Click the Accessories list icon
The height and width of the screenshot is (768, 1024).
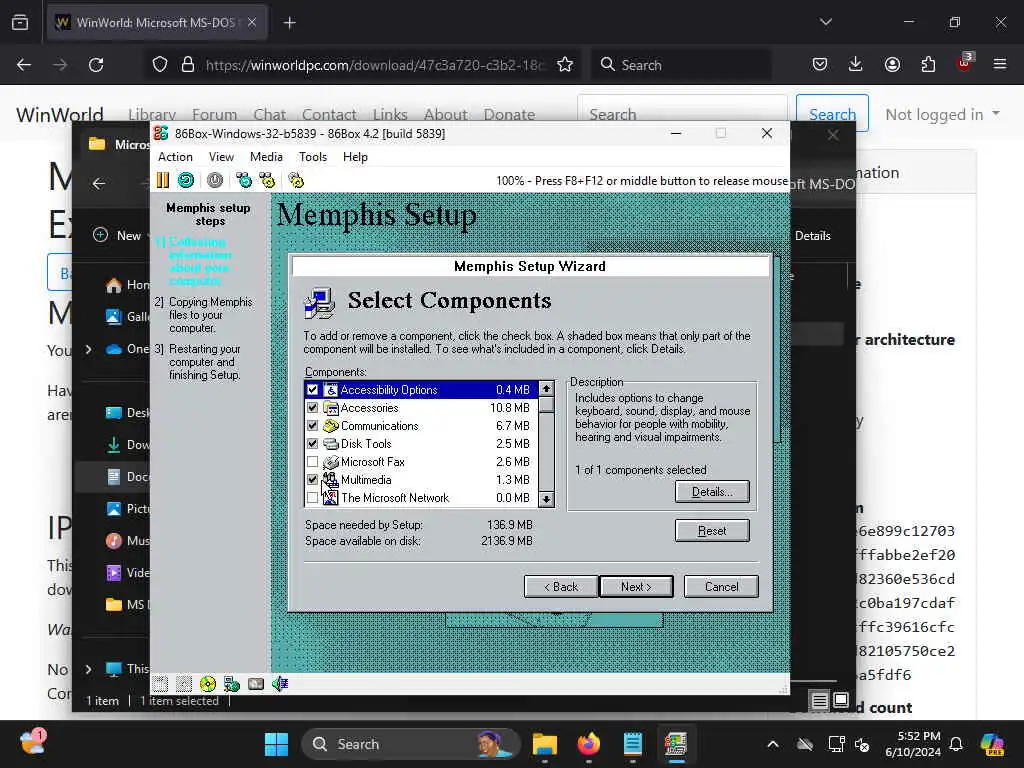point(331,408)
